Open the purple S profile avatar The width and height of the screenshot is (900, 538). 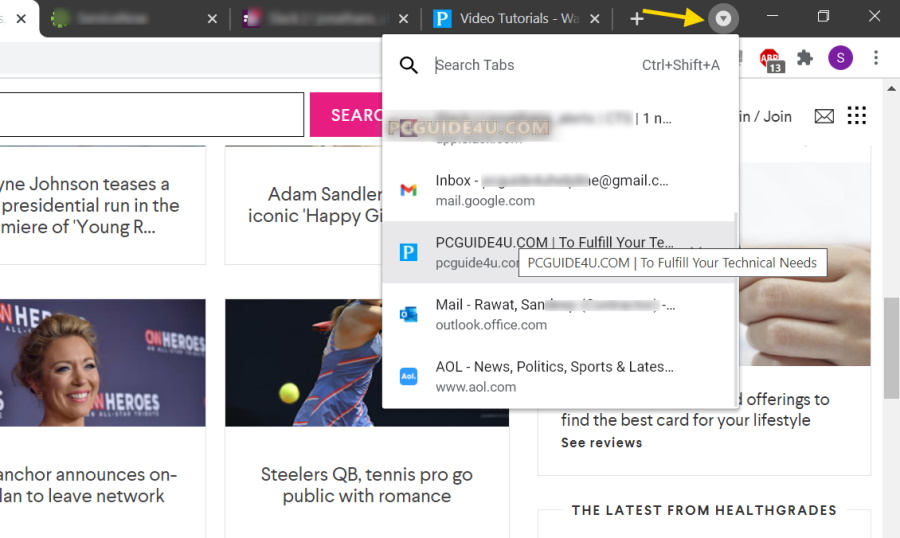(x=840, y=58)
